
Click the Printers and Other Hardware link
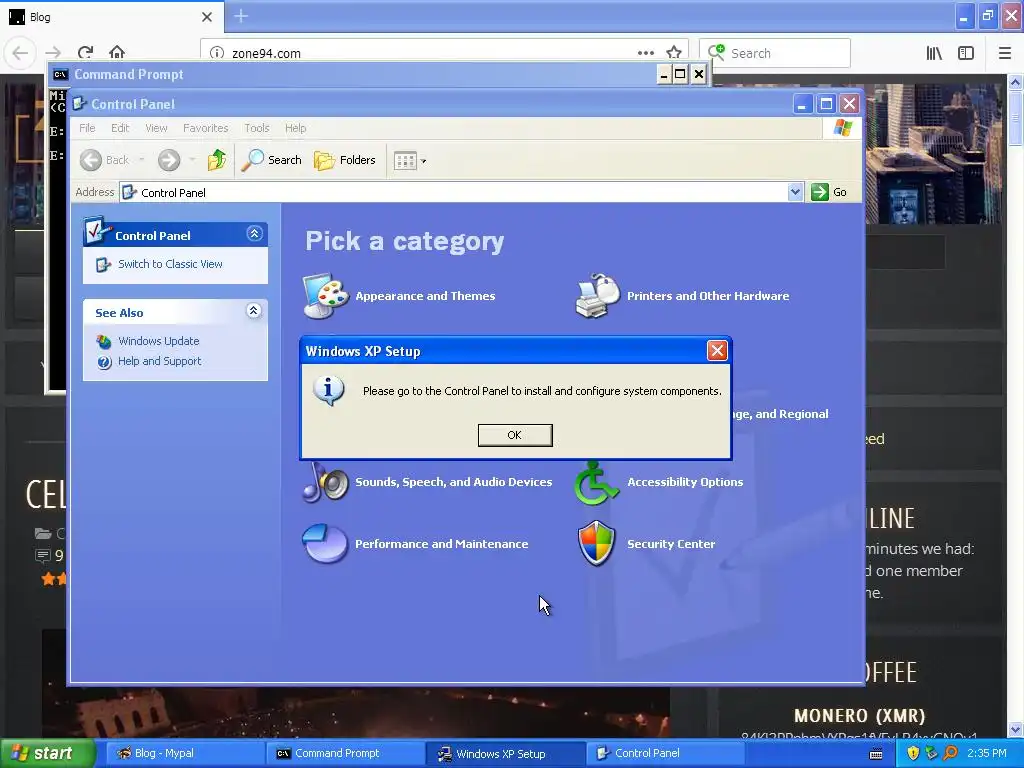click(708, 296)
